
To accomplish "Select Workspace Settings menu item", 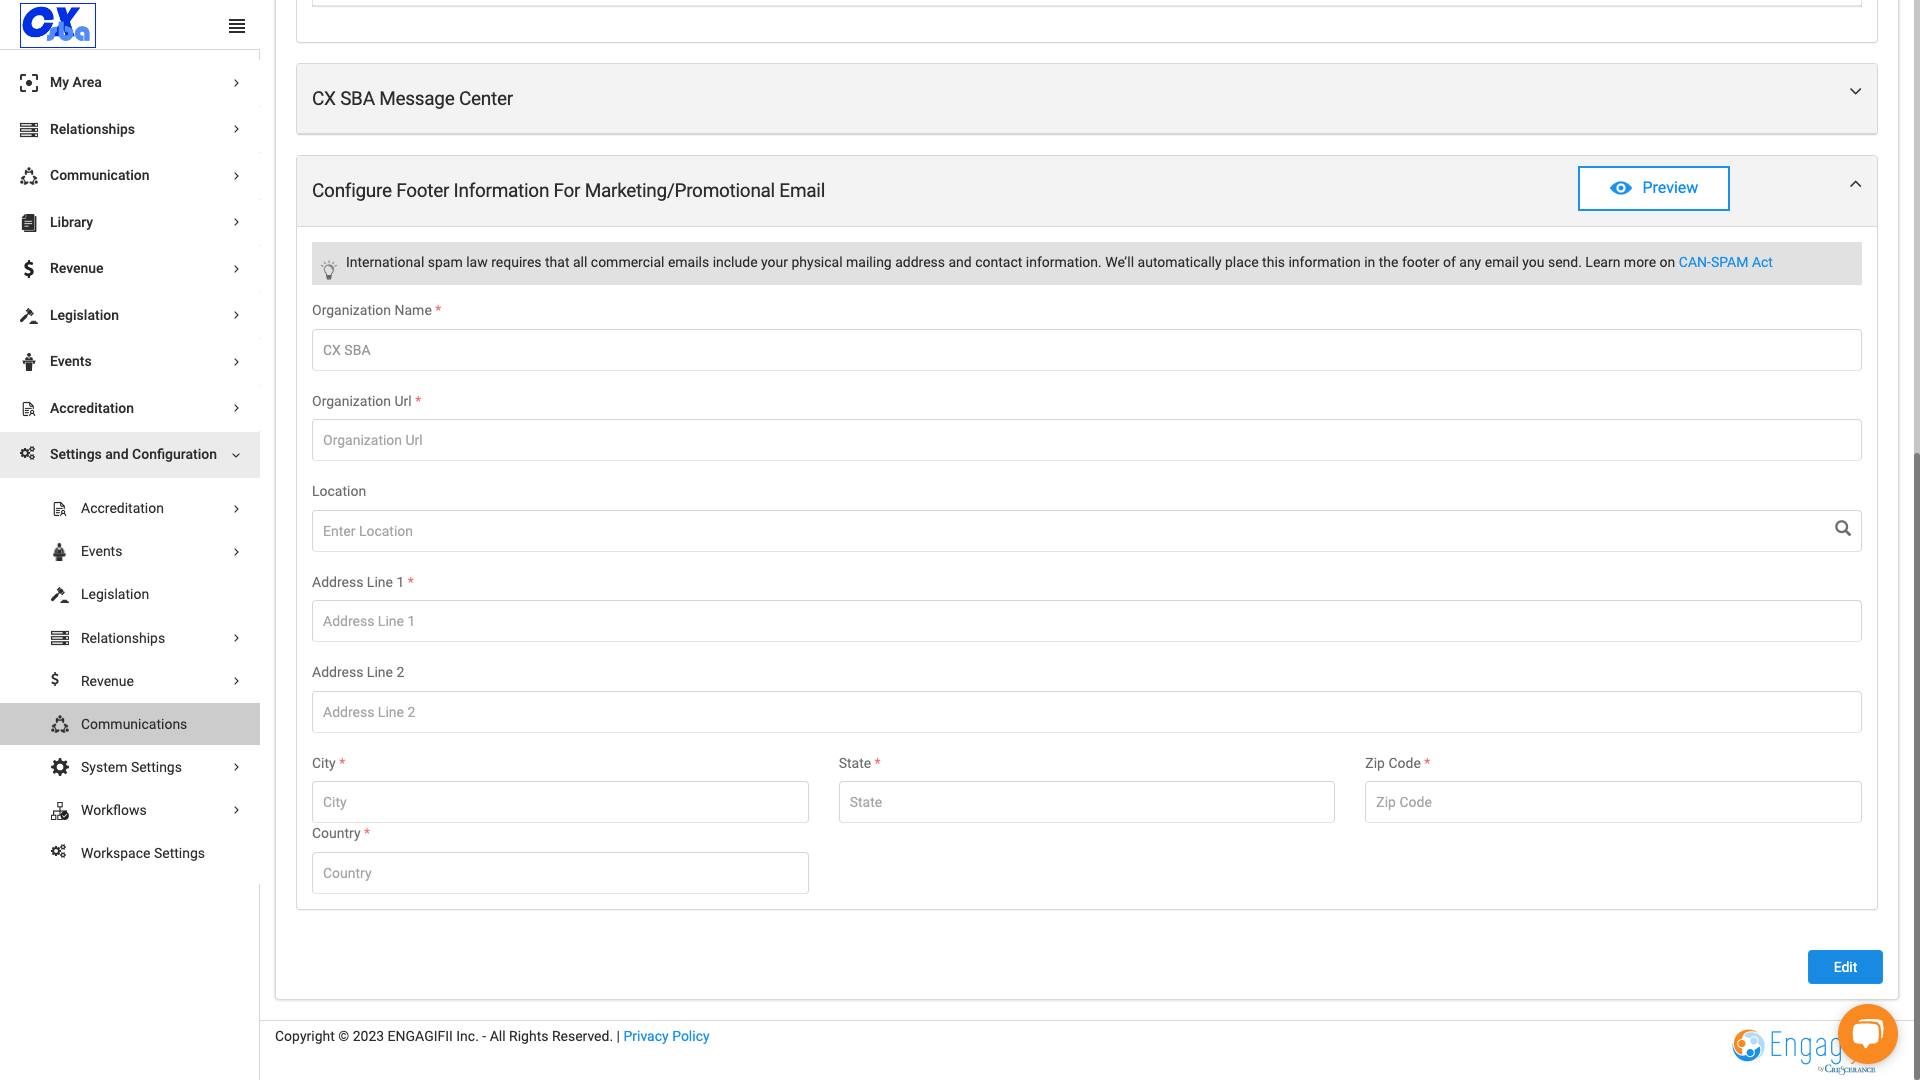I will click(x=130, y=853).
